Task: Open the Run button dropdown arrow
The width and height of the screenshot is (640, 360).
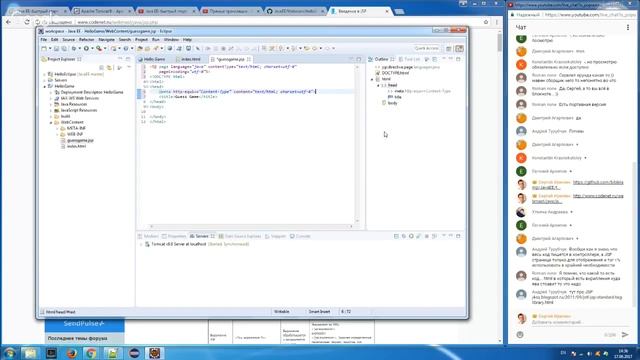Action: pos(92,49)
